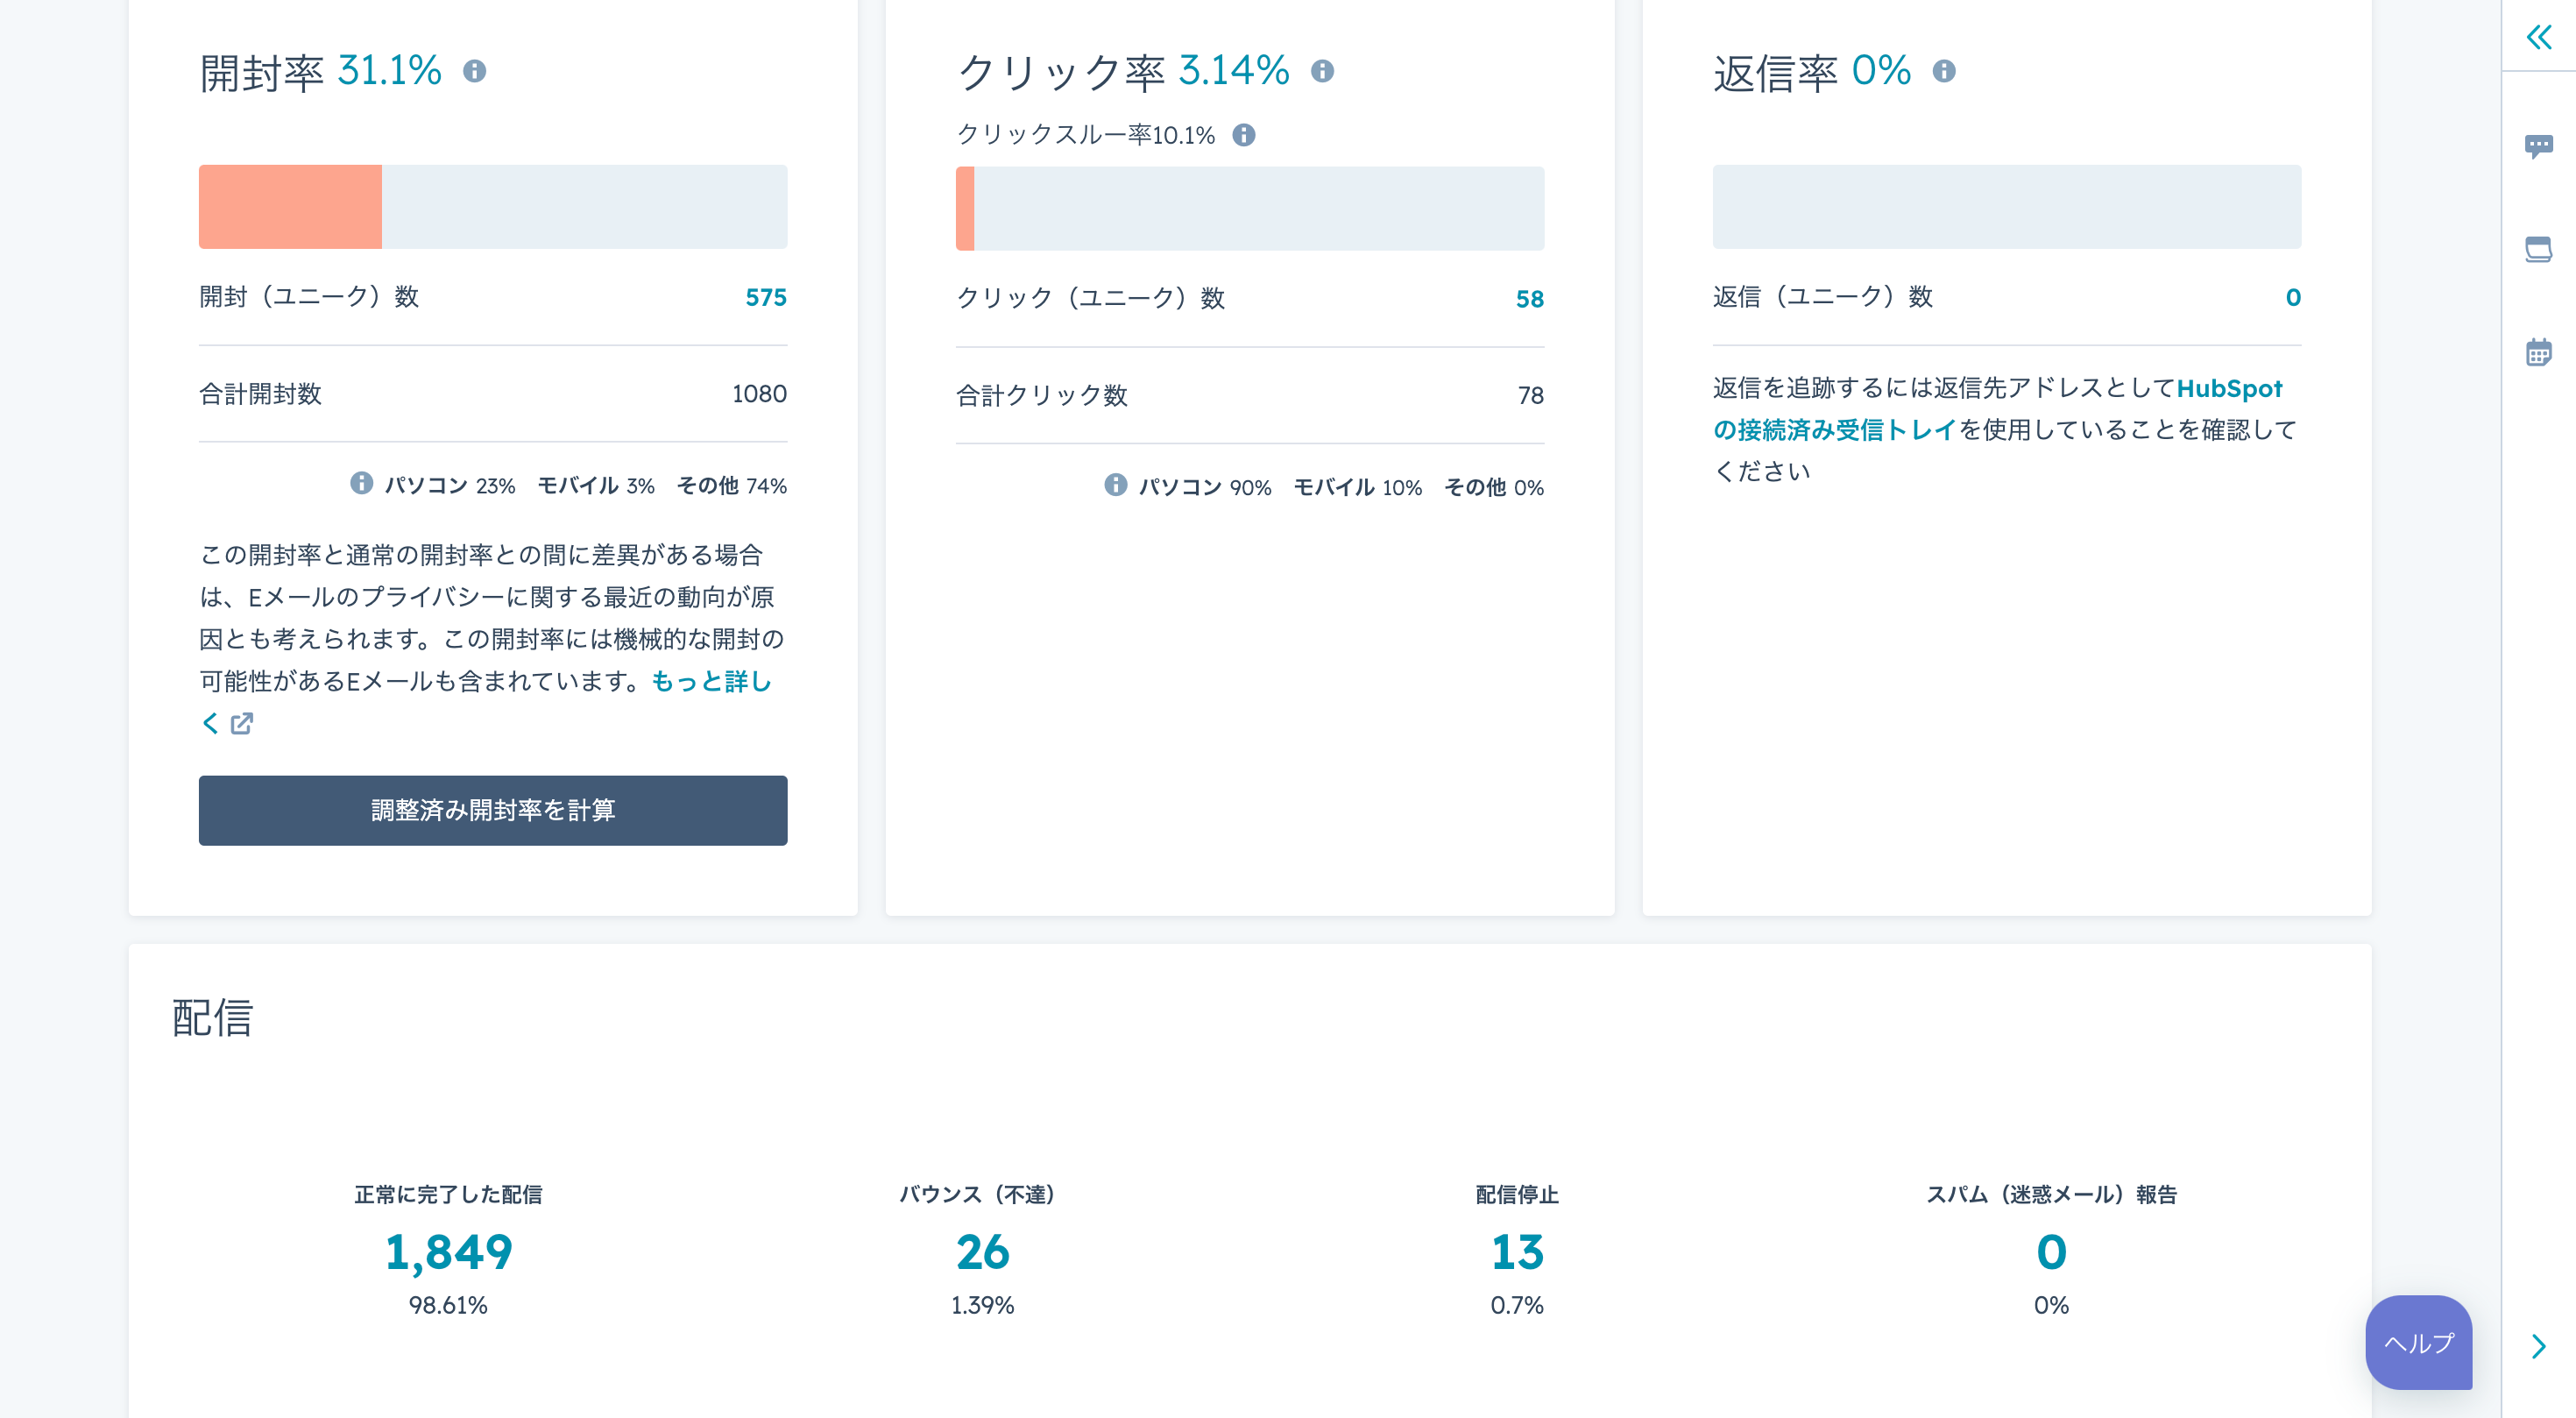
Task: Click the open rate progress bar
Action: coord(493,207)
